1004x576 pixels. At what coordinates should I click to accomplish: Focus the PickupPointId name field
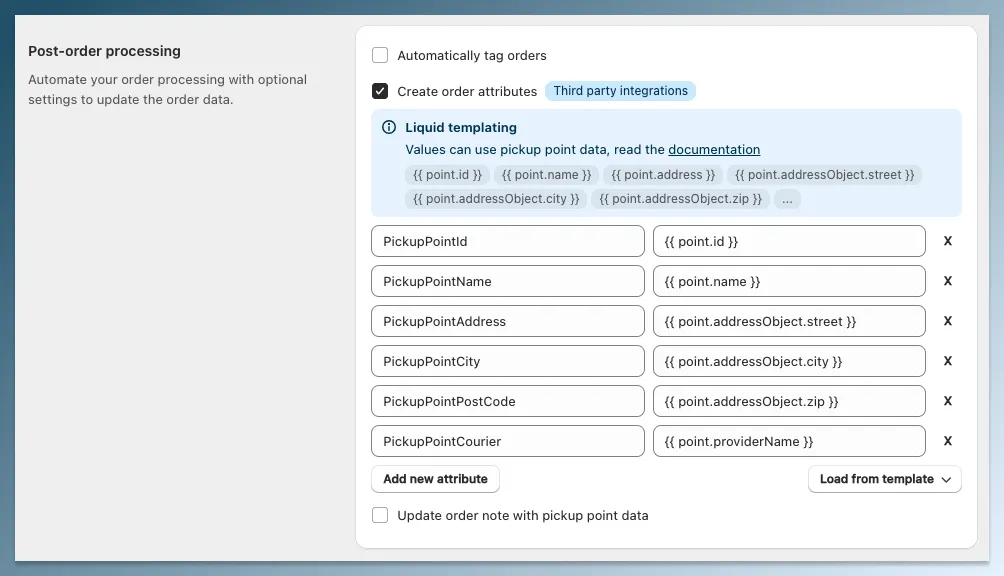click(x=508, y=241)
